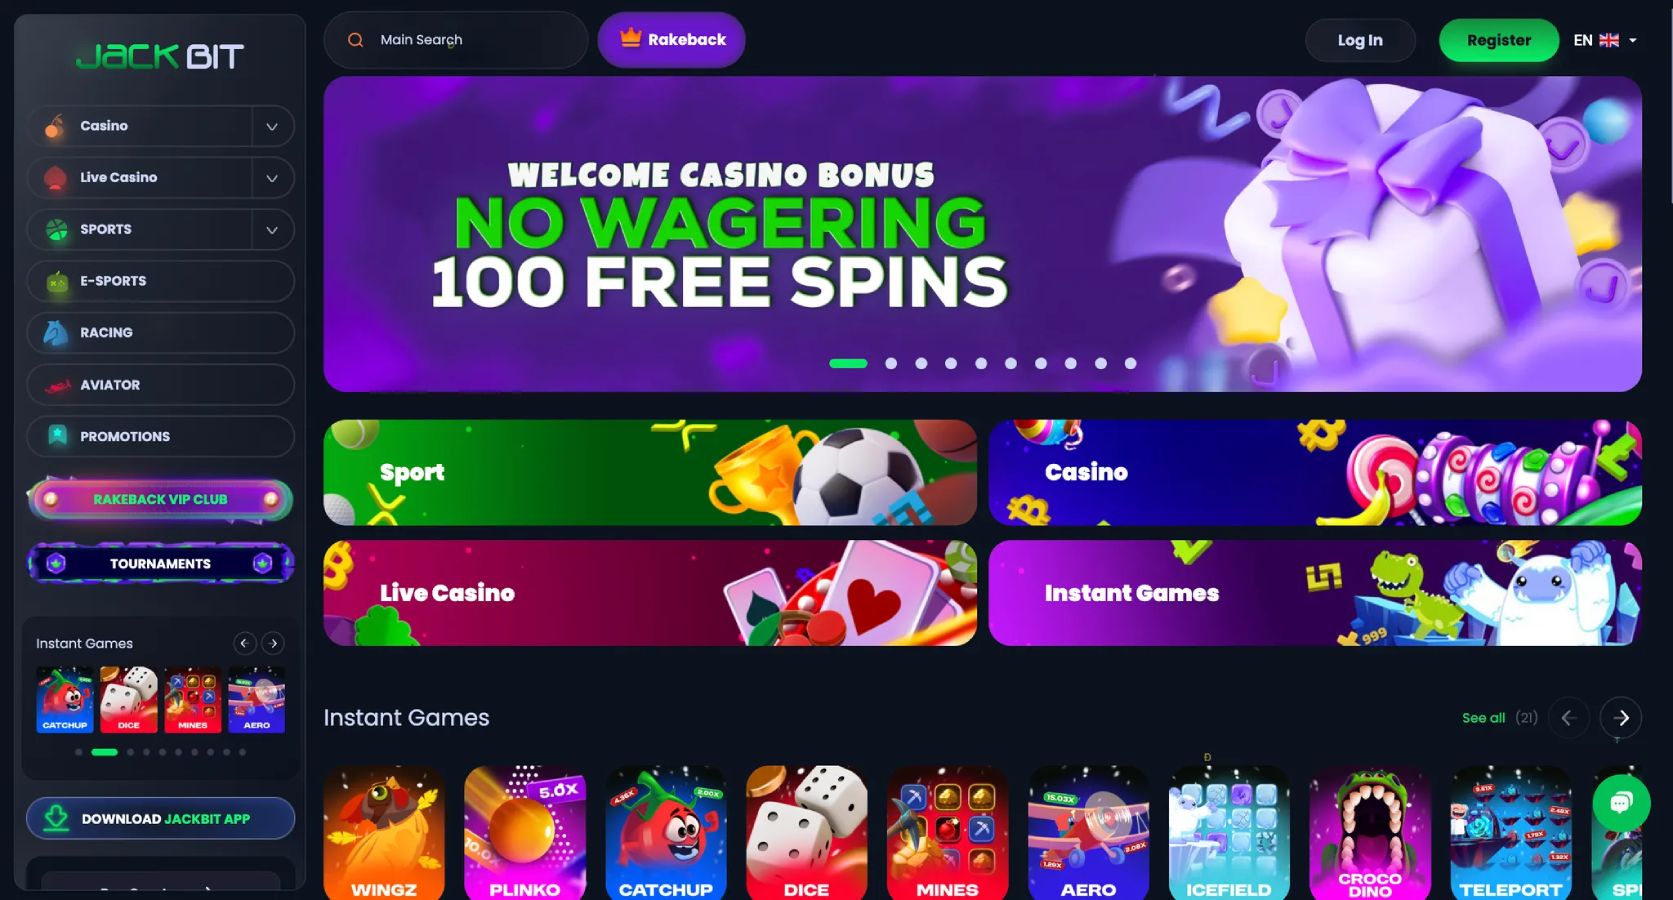Launch the Plinko game tile

(x=525, y=833)
